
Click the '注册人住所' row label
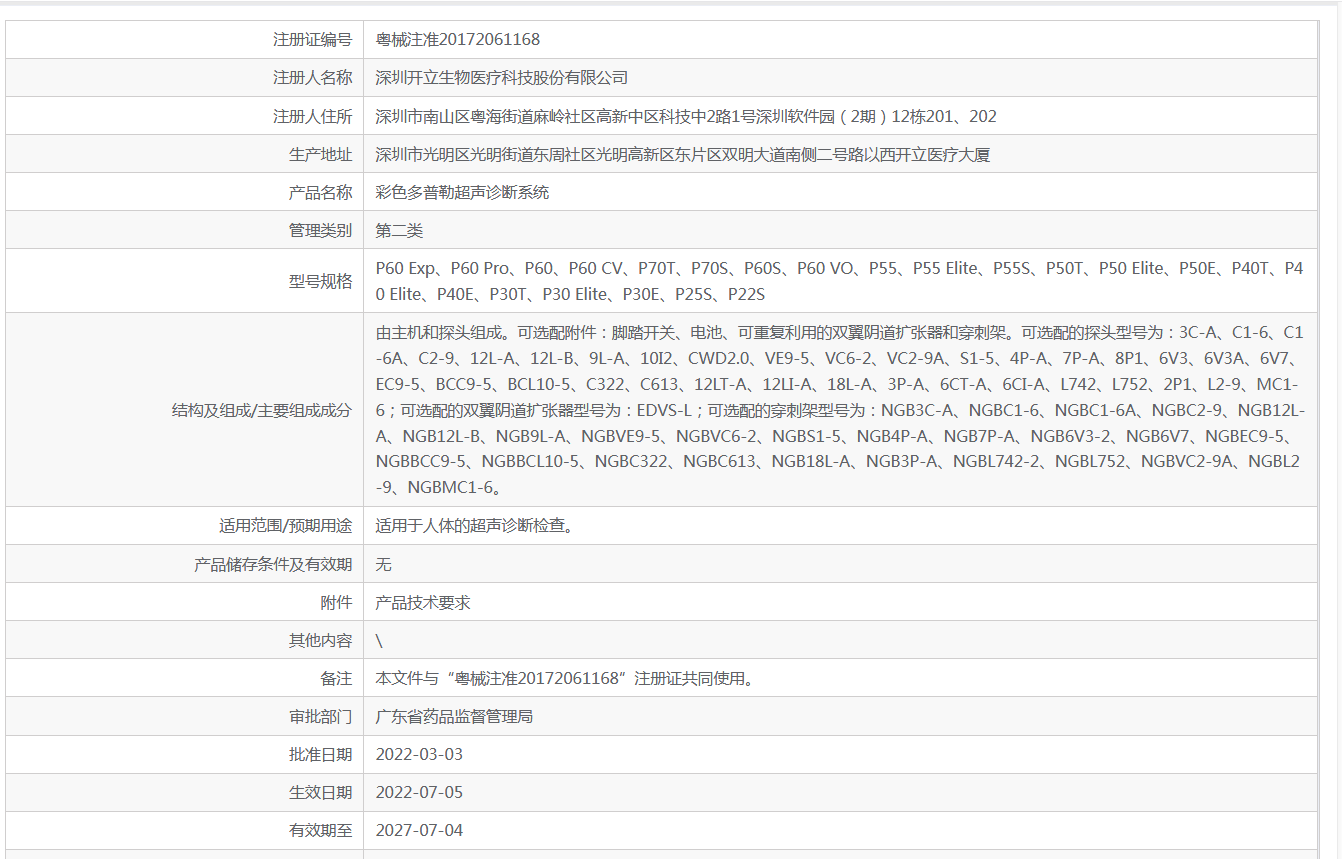pyautogui.click(x=312, y=116)
